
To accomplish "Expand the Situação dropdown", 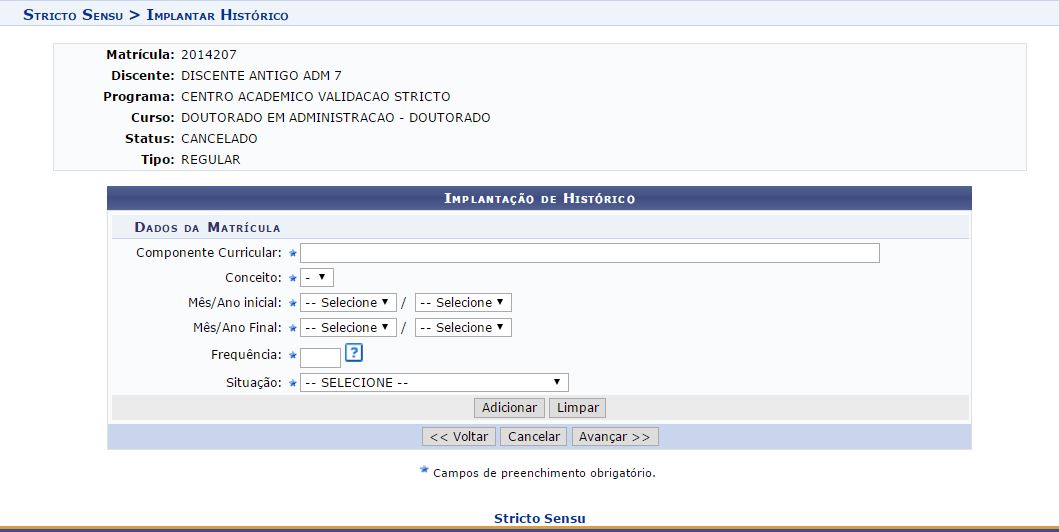I will [x=434, y=382].
